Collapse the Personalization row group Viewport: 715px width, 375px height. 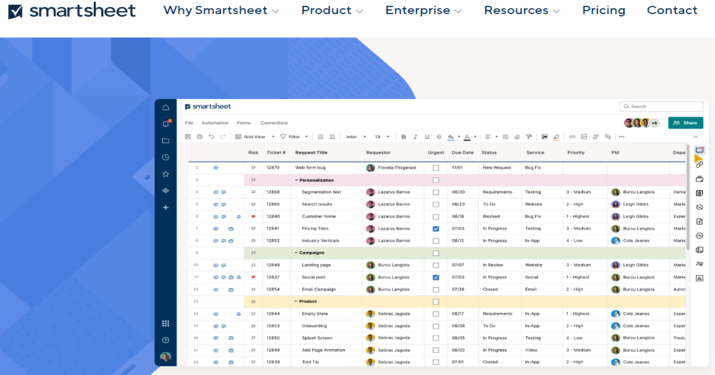coord(296,180)
